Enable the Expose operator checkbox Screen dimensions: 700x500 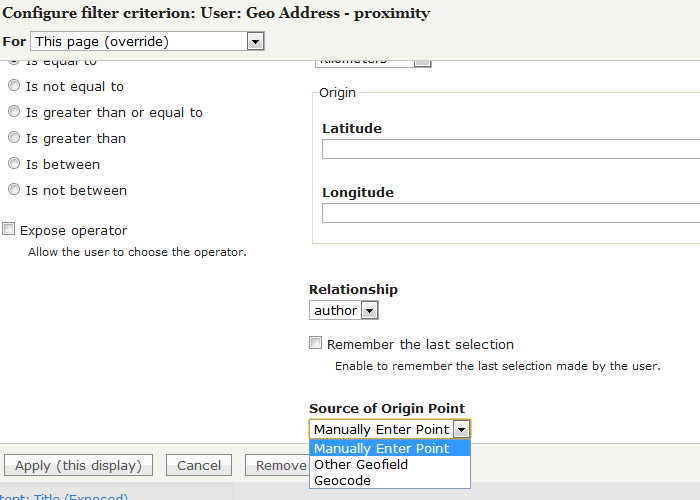click(x=9, y=230)
